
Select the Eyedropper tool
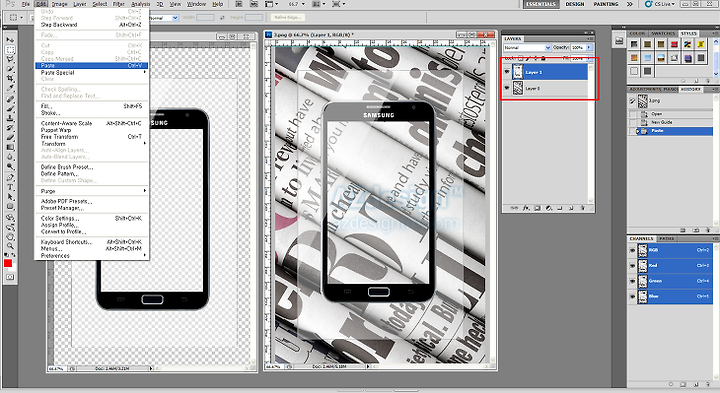[x=10, y=88]
